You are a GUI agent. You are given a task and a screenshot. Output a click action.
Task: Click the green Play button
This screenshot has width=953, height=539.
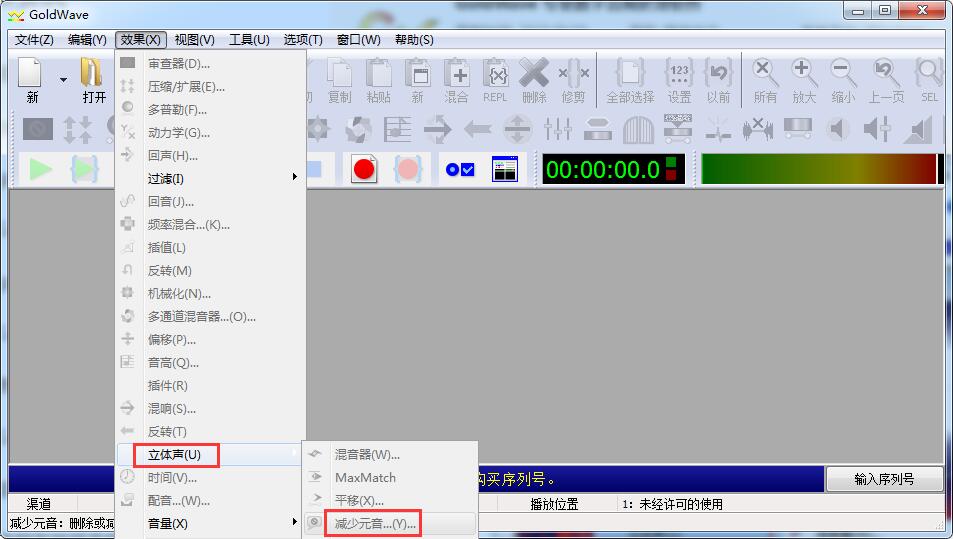pos(40,169)
